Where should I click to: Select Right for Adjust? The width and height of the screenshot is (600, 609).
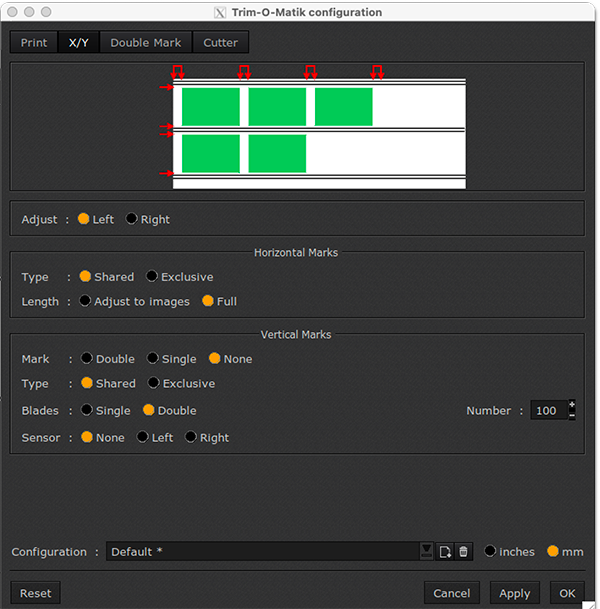coord(132,219)
